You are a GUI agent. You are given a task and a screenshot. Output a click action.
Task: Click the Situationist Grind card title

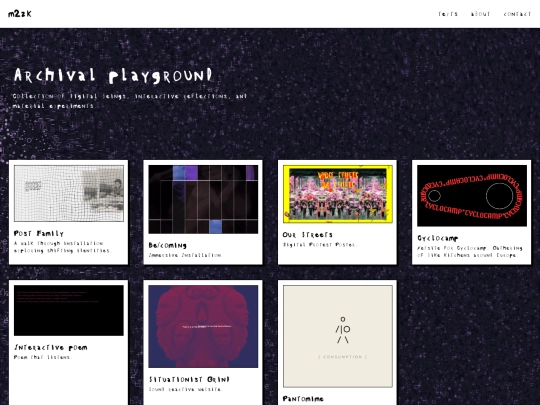[x=189, y=380]
